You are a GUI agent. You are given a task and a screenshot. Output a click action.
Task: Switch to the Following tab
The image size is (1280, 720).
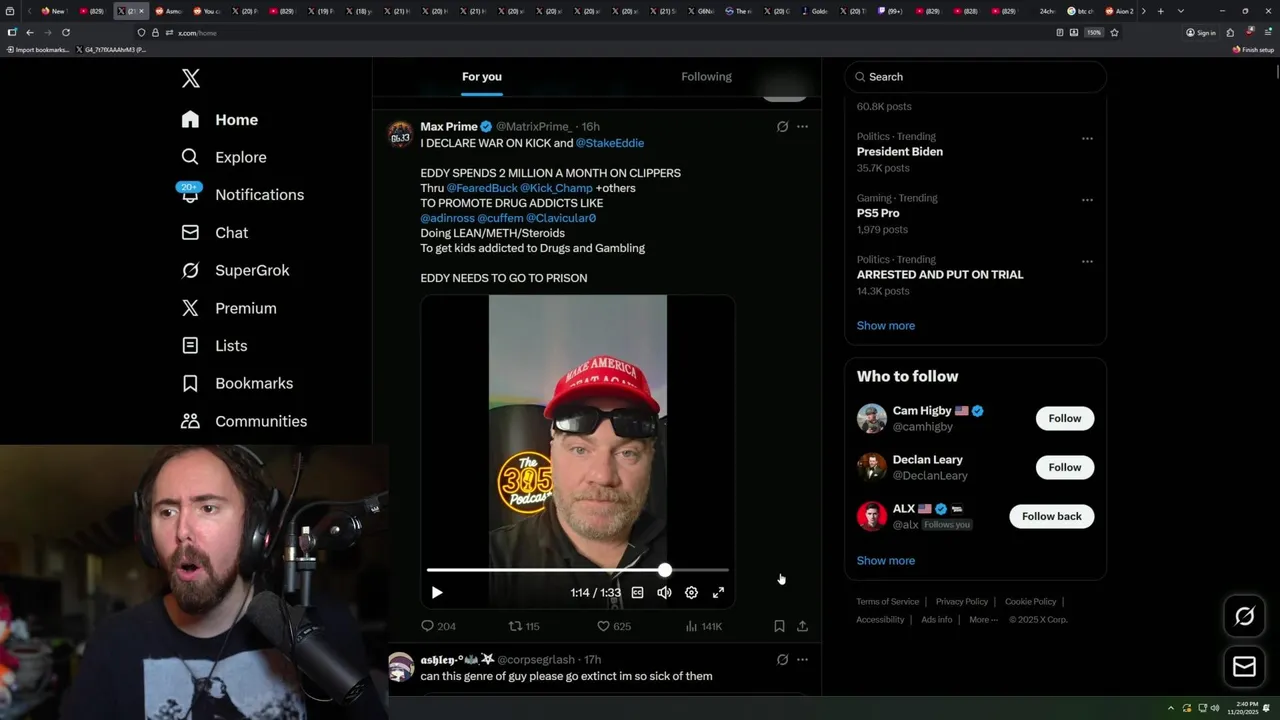706,77
